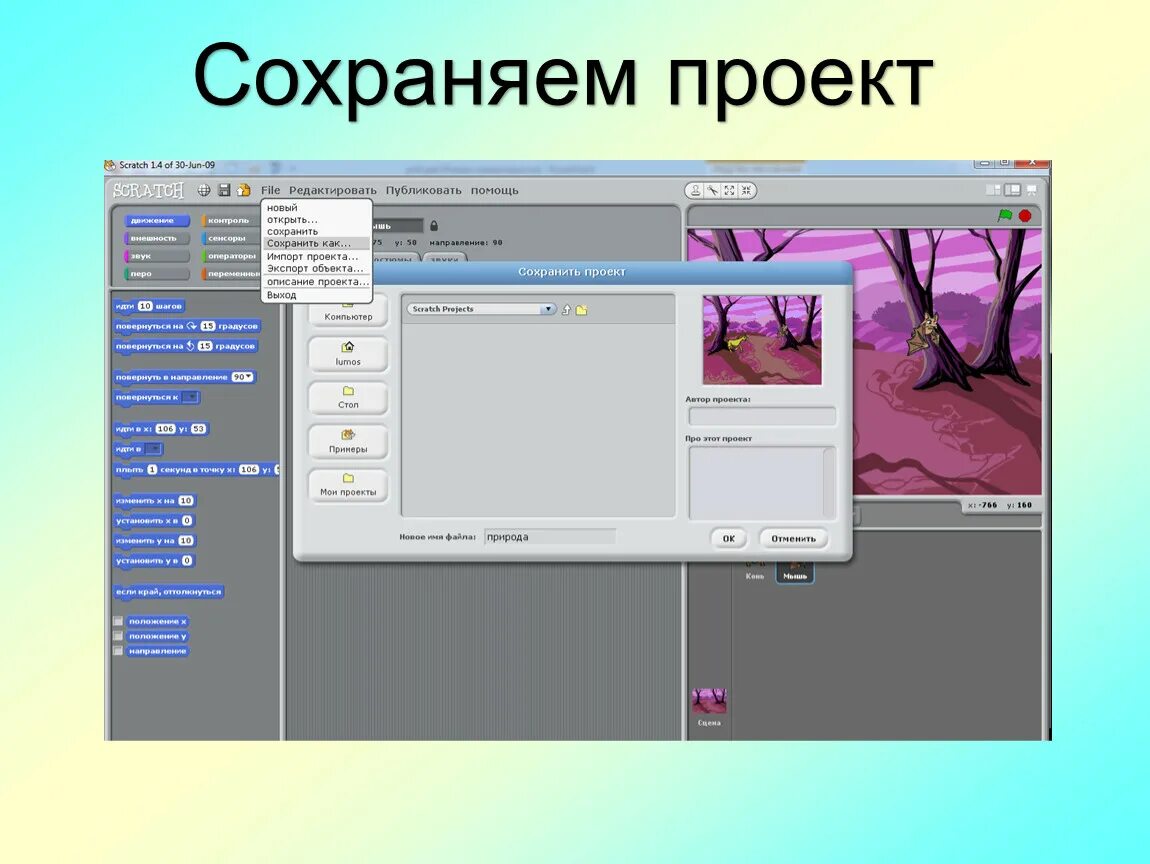Click Отменить to cancel saving
The height and width of the screenshot is (864, 1150).
click(793, 538)
